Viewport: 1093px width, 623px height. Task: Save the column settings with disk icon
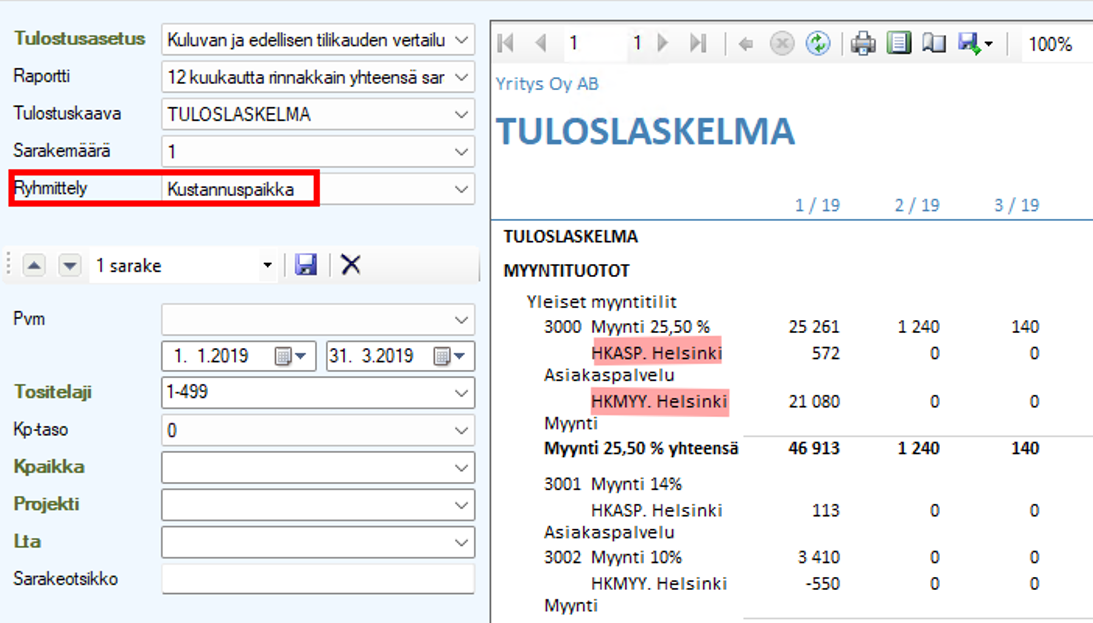coord(306,265)
